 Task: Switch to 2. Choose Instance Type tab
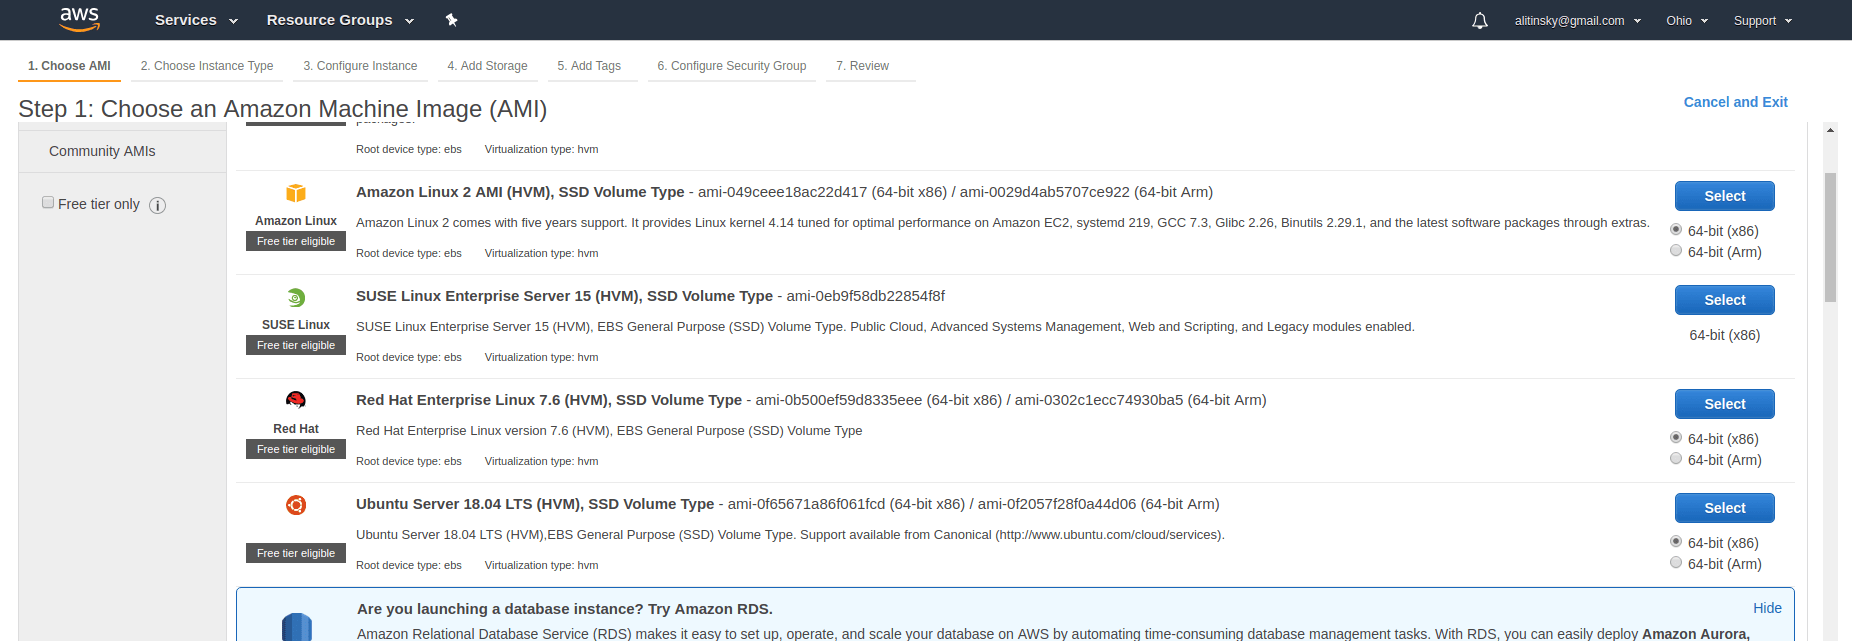point(207,66)
